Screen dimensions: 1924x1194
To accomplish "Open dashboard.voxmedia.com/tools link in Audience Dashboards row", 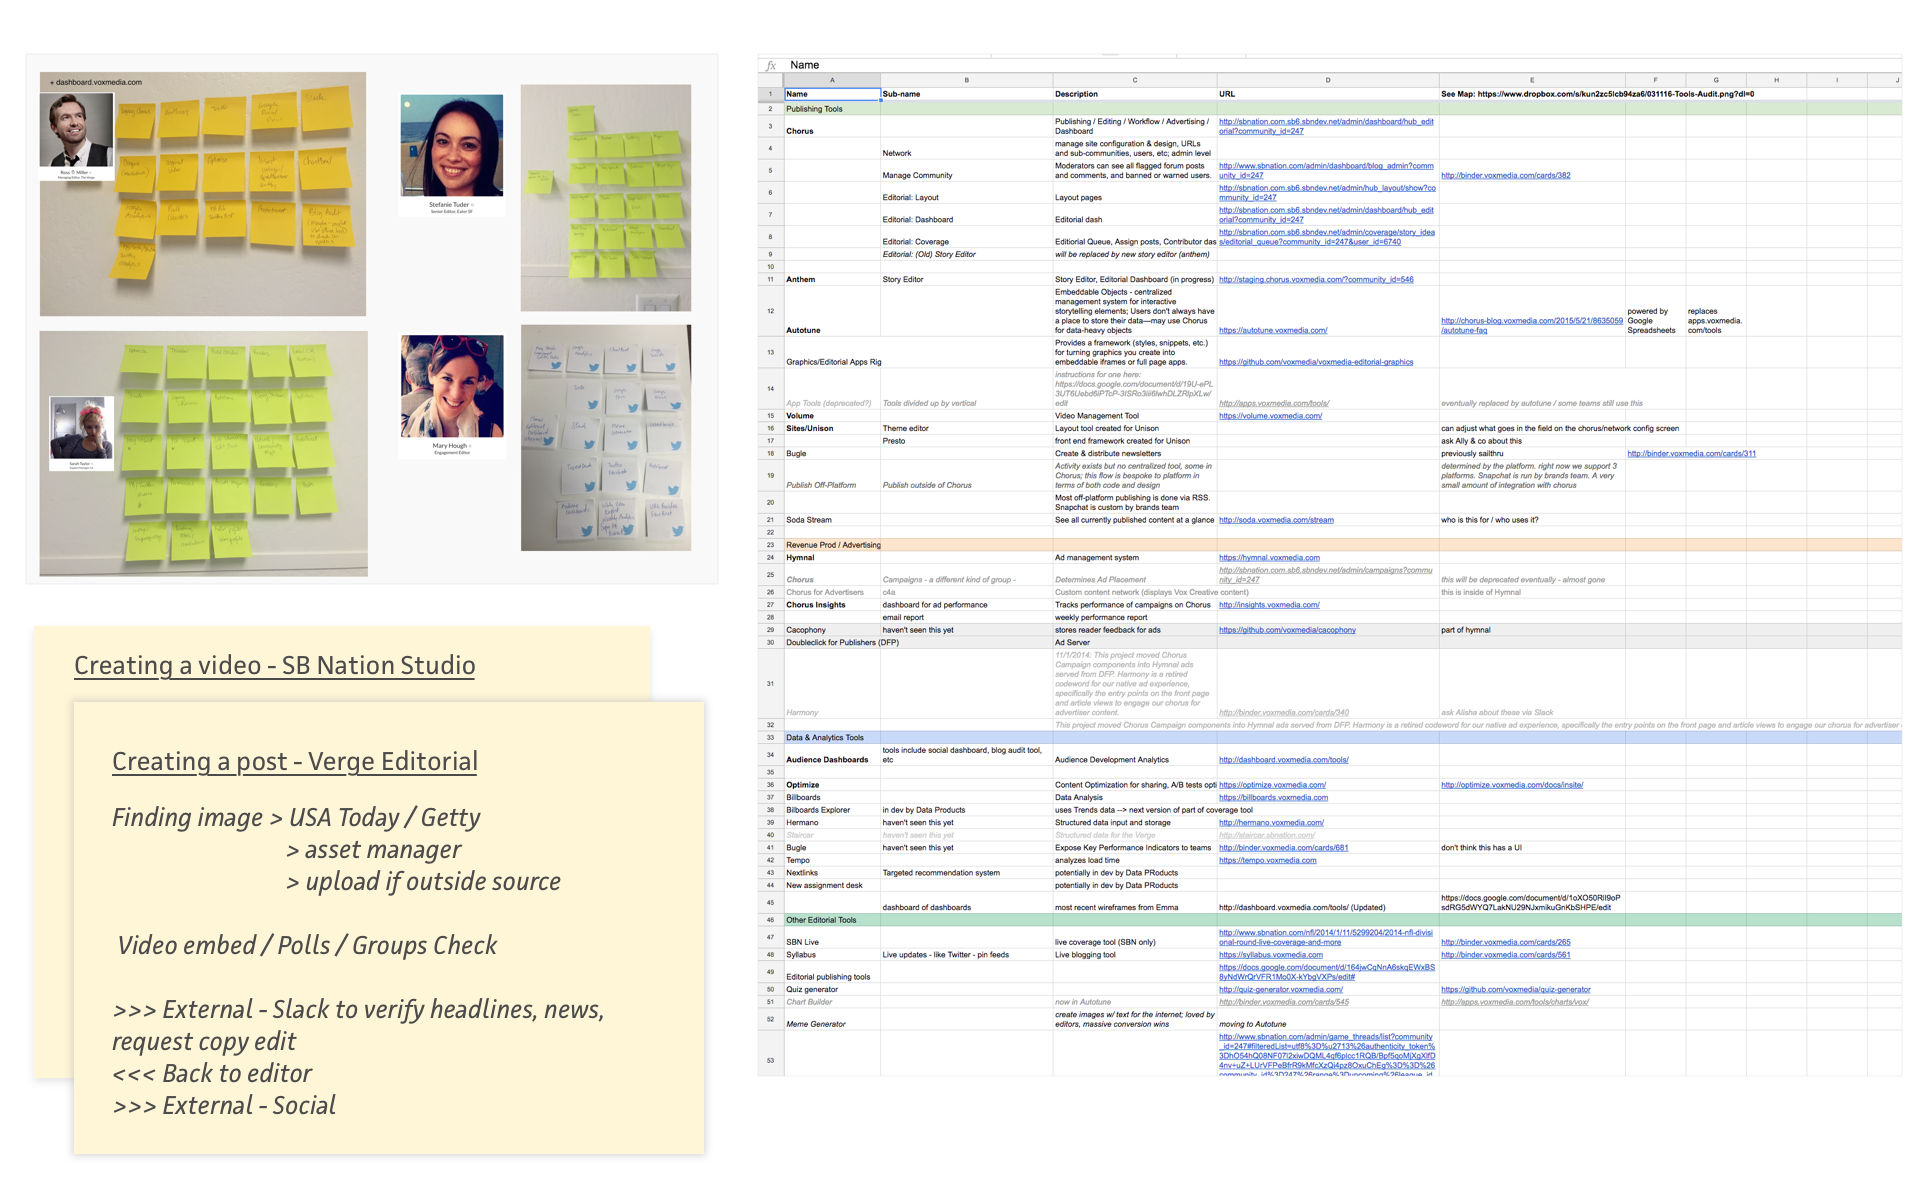I will pos(1283,760).
